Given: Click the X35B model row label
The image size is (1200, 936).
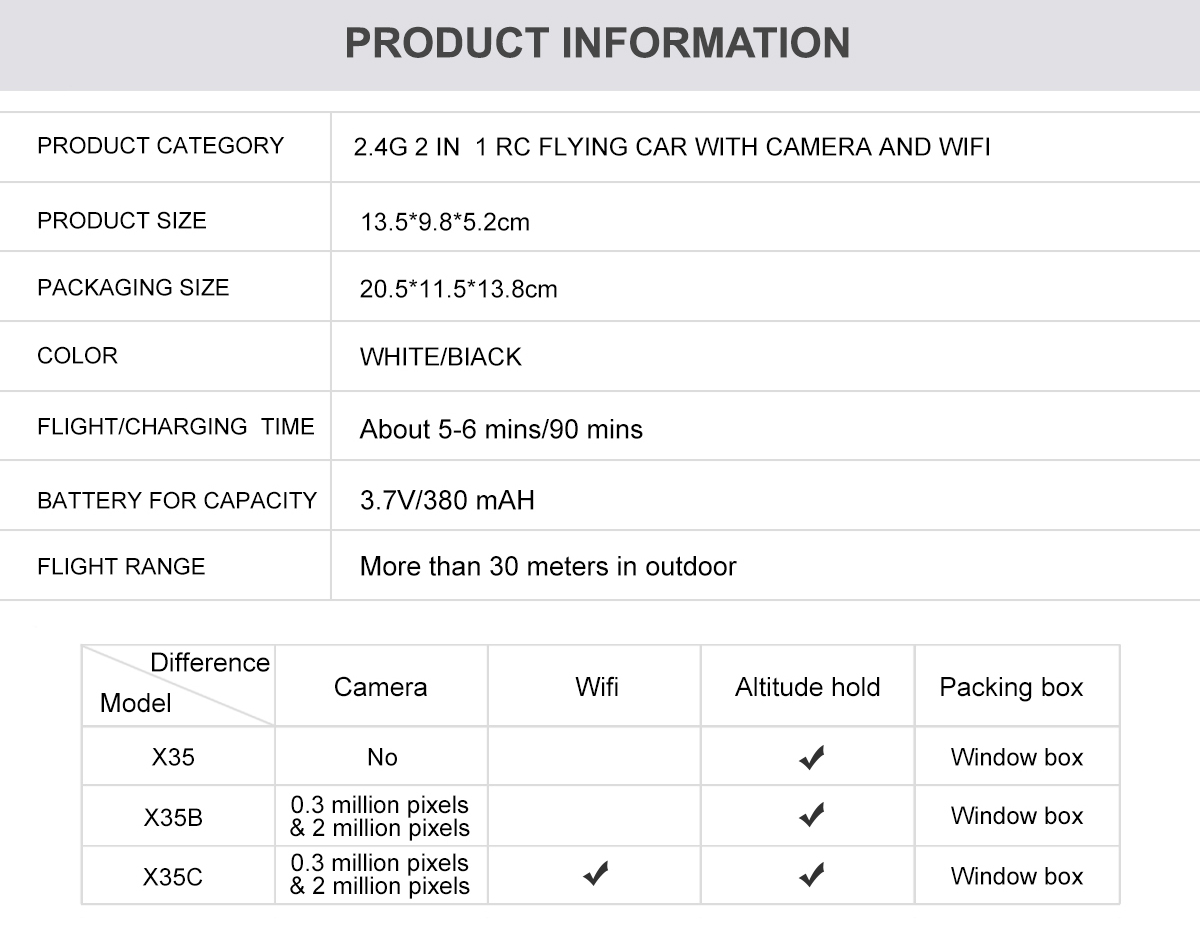Looking at the screenshot, I should coord(173,817).
